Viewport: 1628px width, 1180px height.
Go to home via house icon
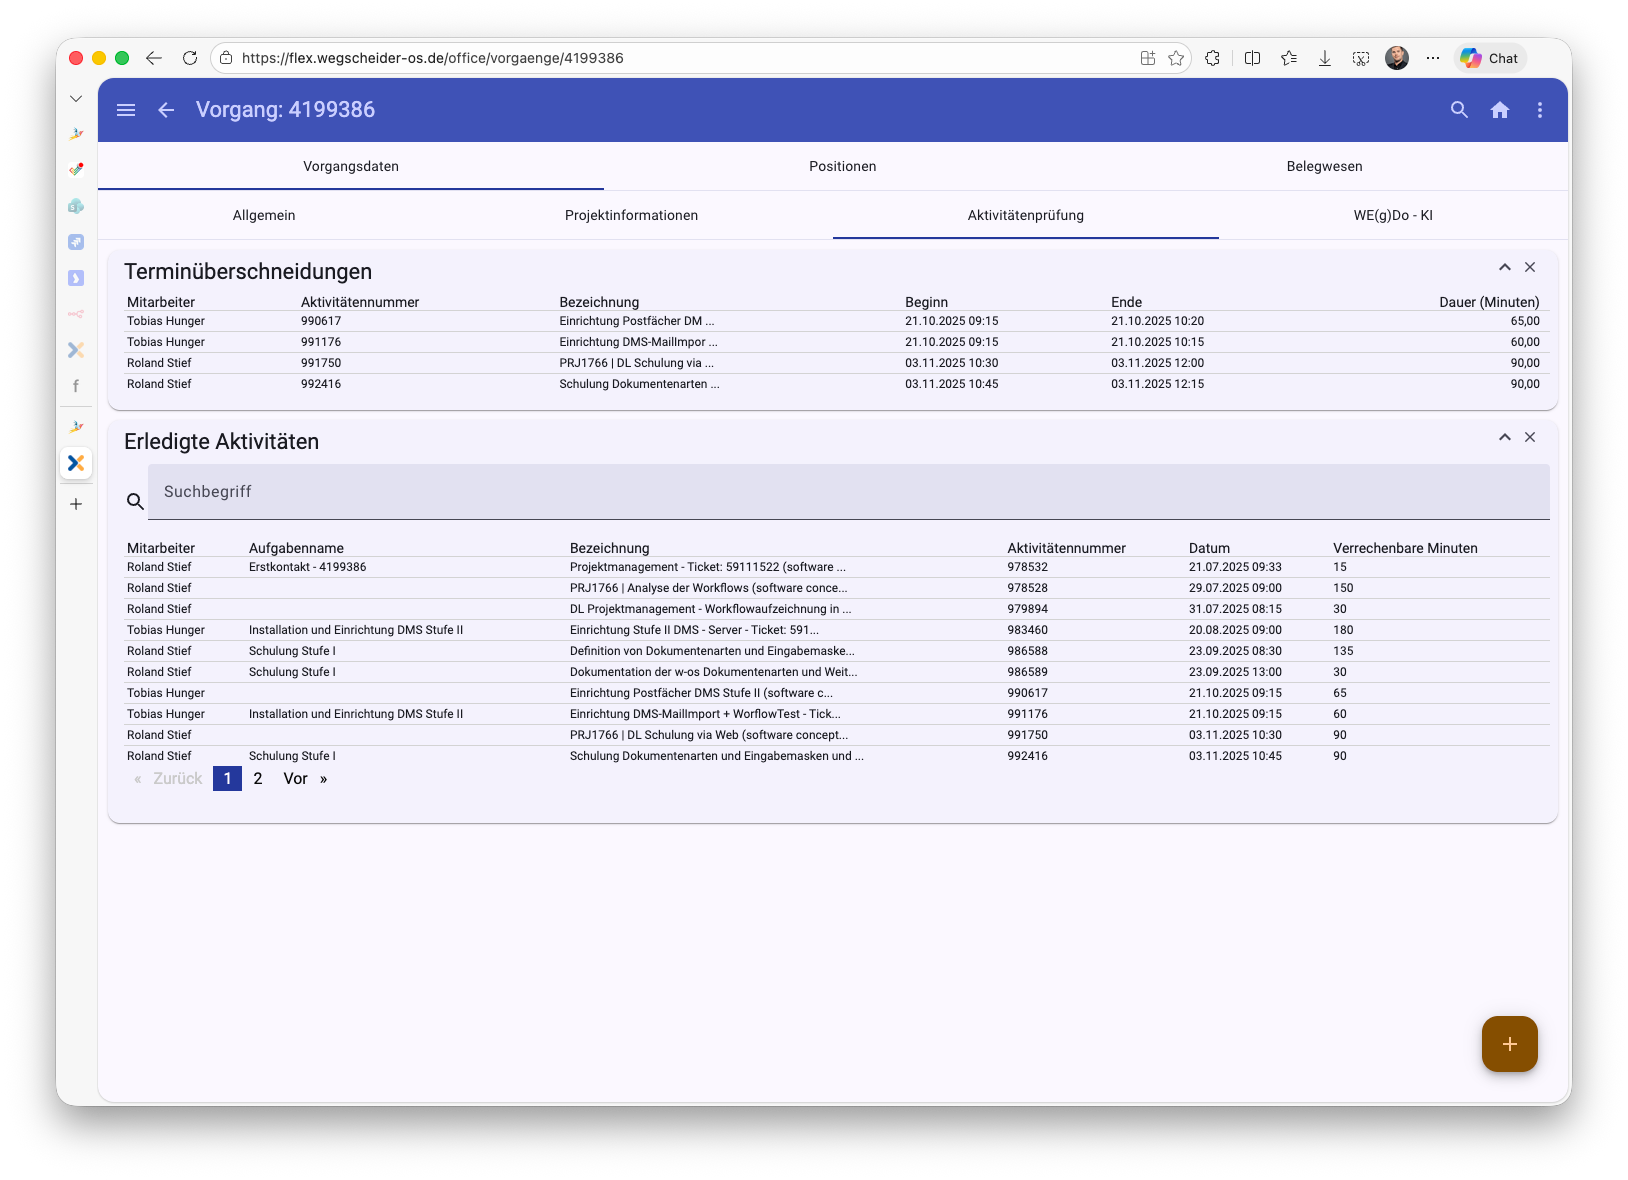[1499, 110]
